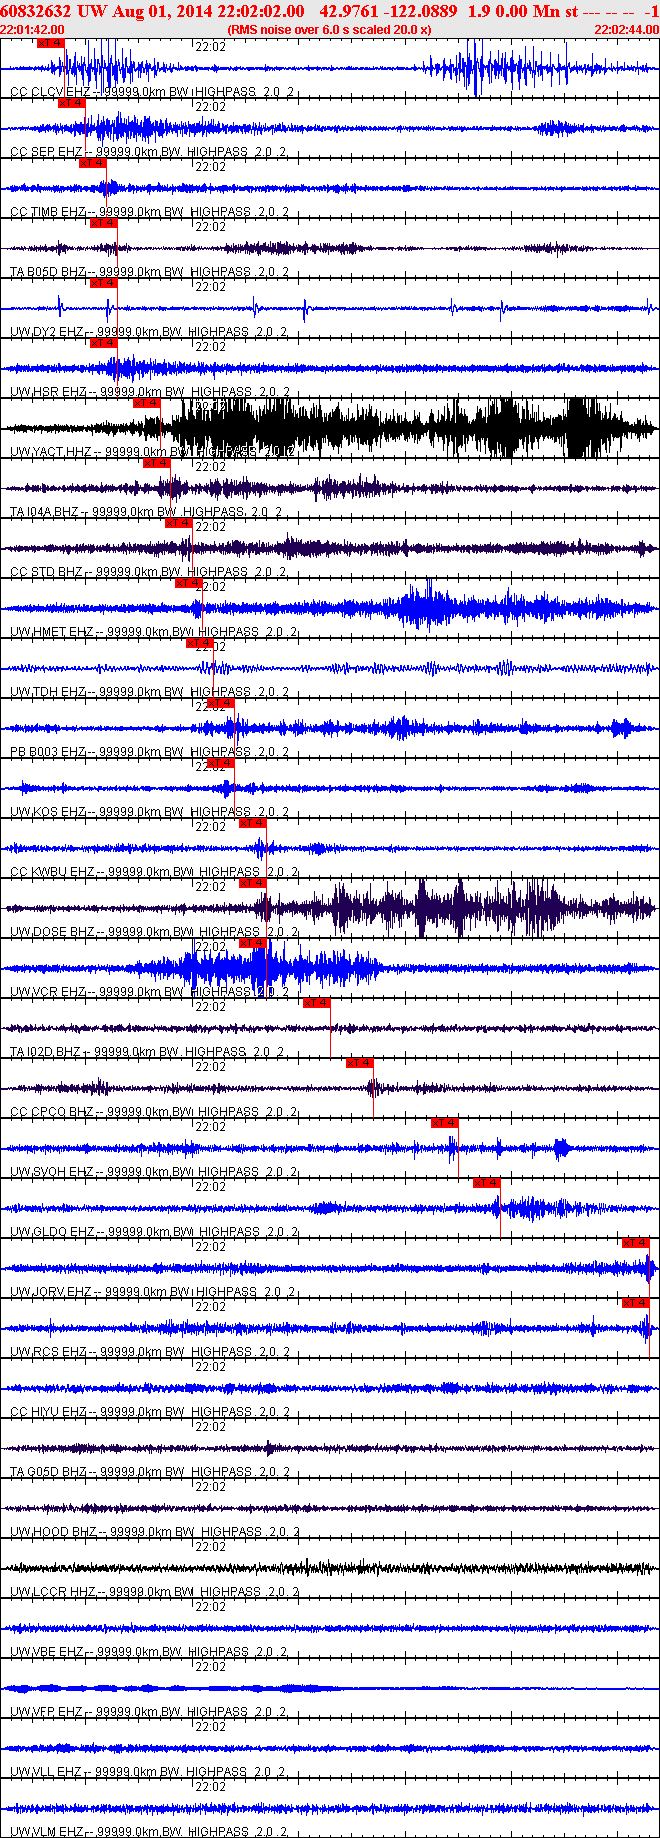Viewport: 660px width, 1838px height.
Task: Click the red pick marker on CC CLCV trace
Action: pyautogui.click(x=50, y=43)
